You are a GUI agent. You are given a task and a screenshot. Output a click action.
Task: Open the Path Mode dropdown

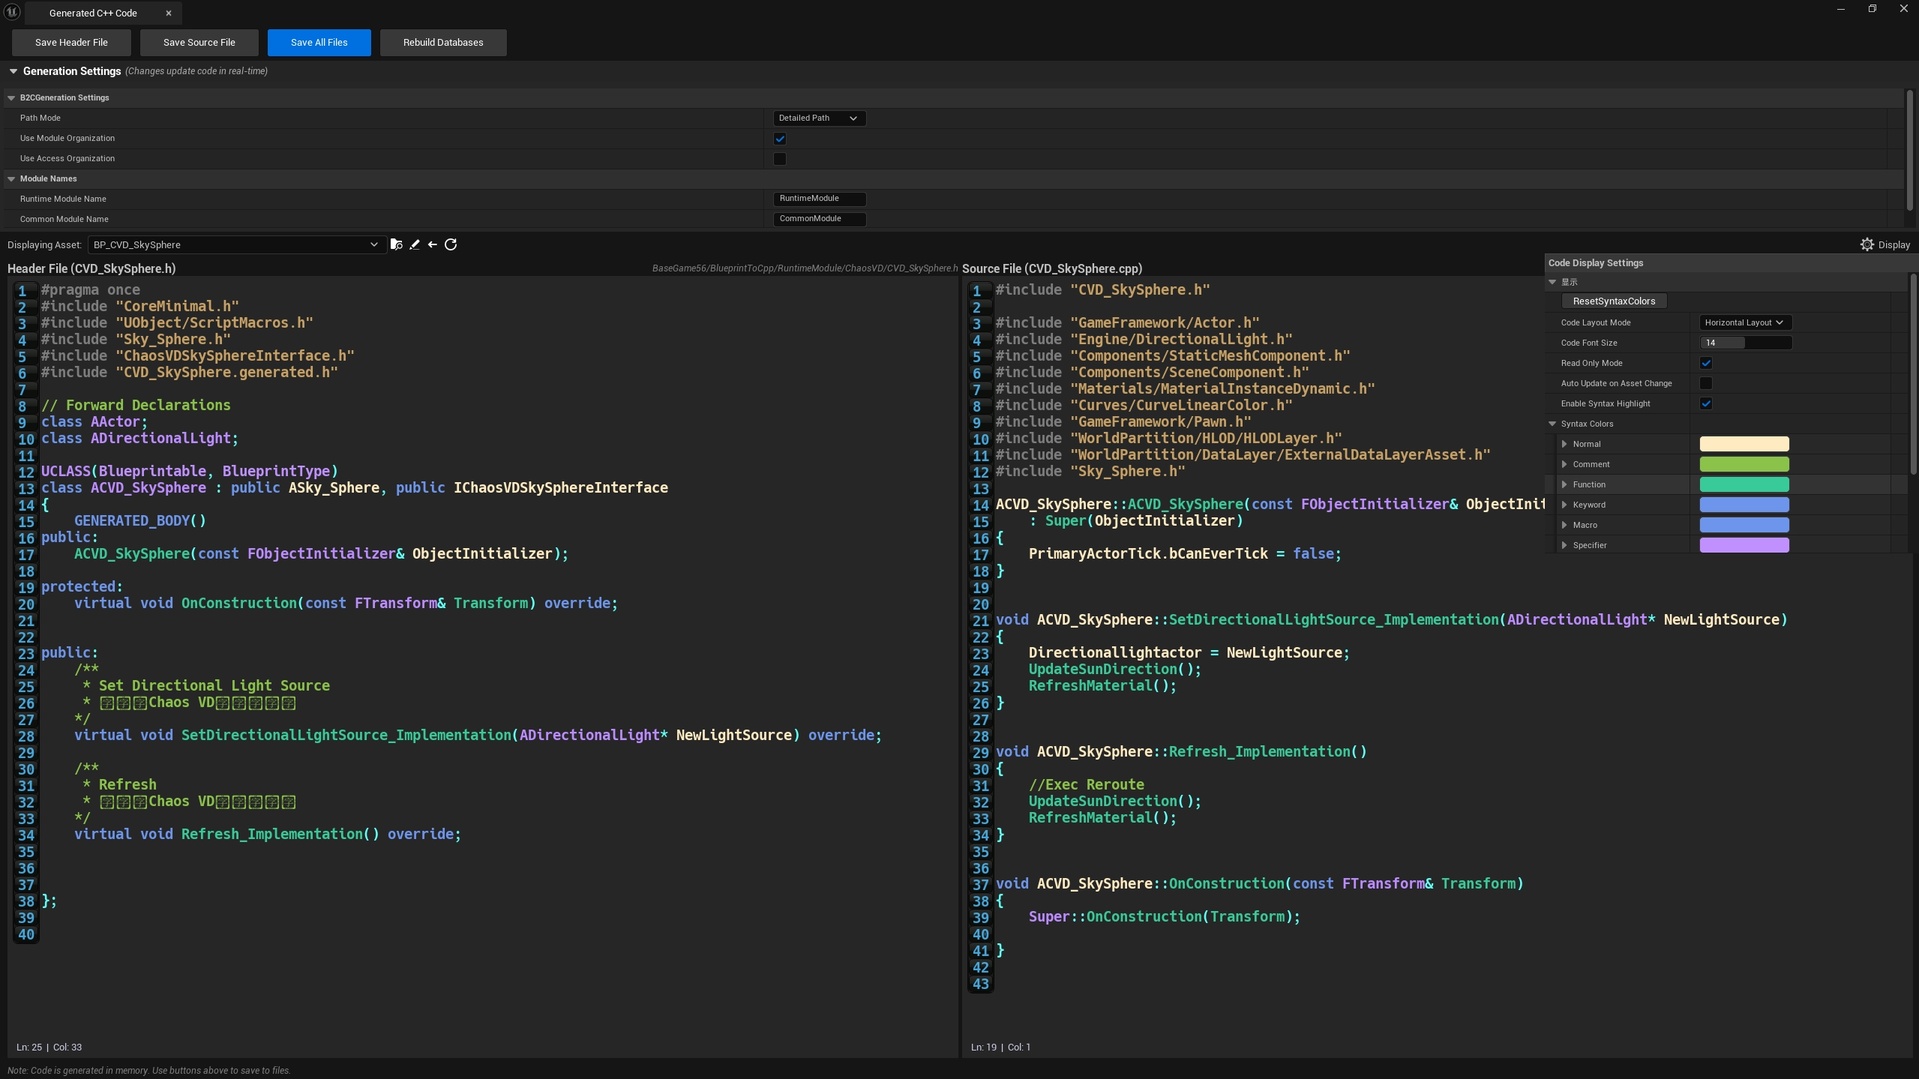point(818,118)
